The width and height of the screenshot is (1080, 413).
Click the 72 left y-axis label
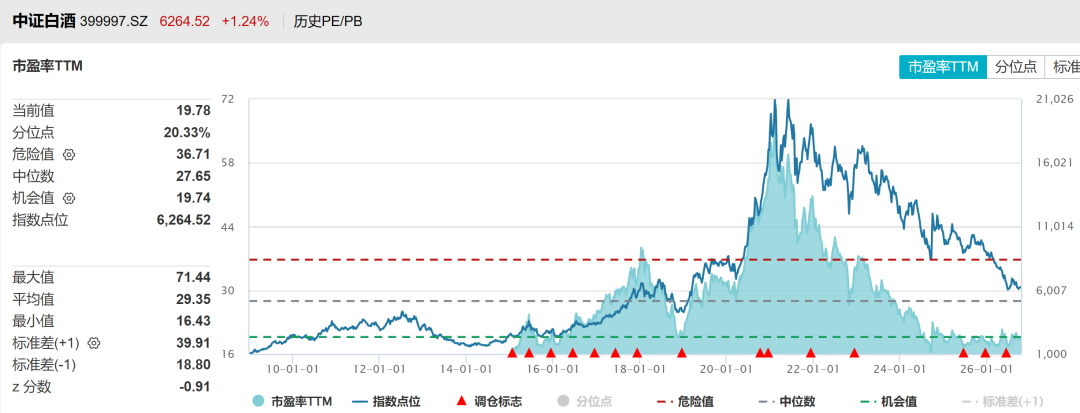pyautogui.click(x=227, y=99)
